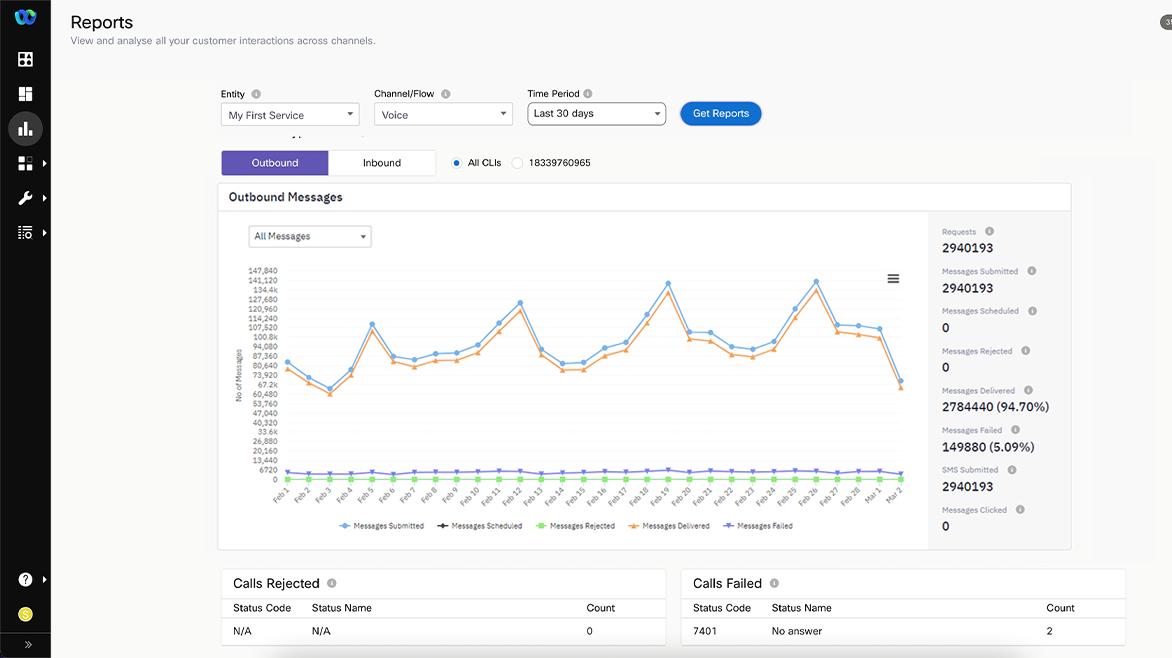This screenshot has width=1172, height=658.
Task: Open the Channel/Flow dropdown set to Voice
Action: point(442,115)
